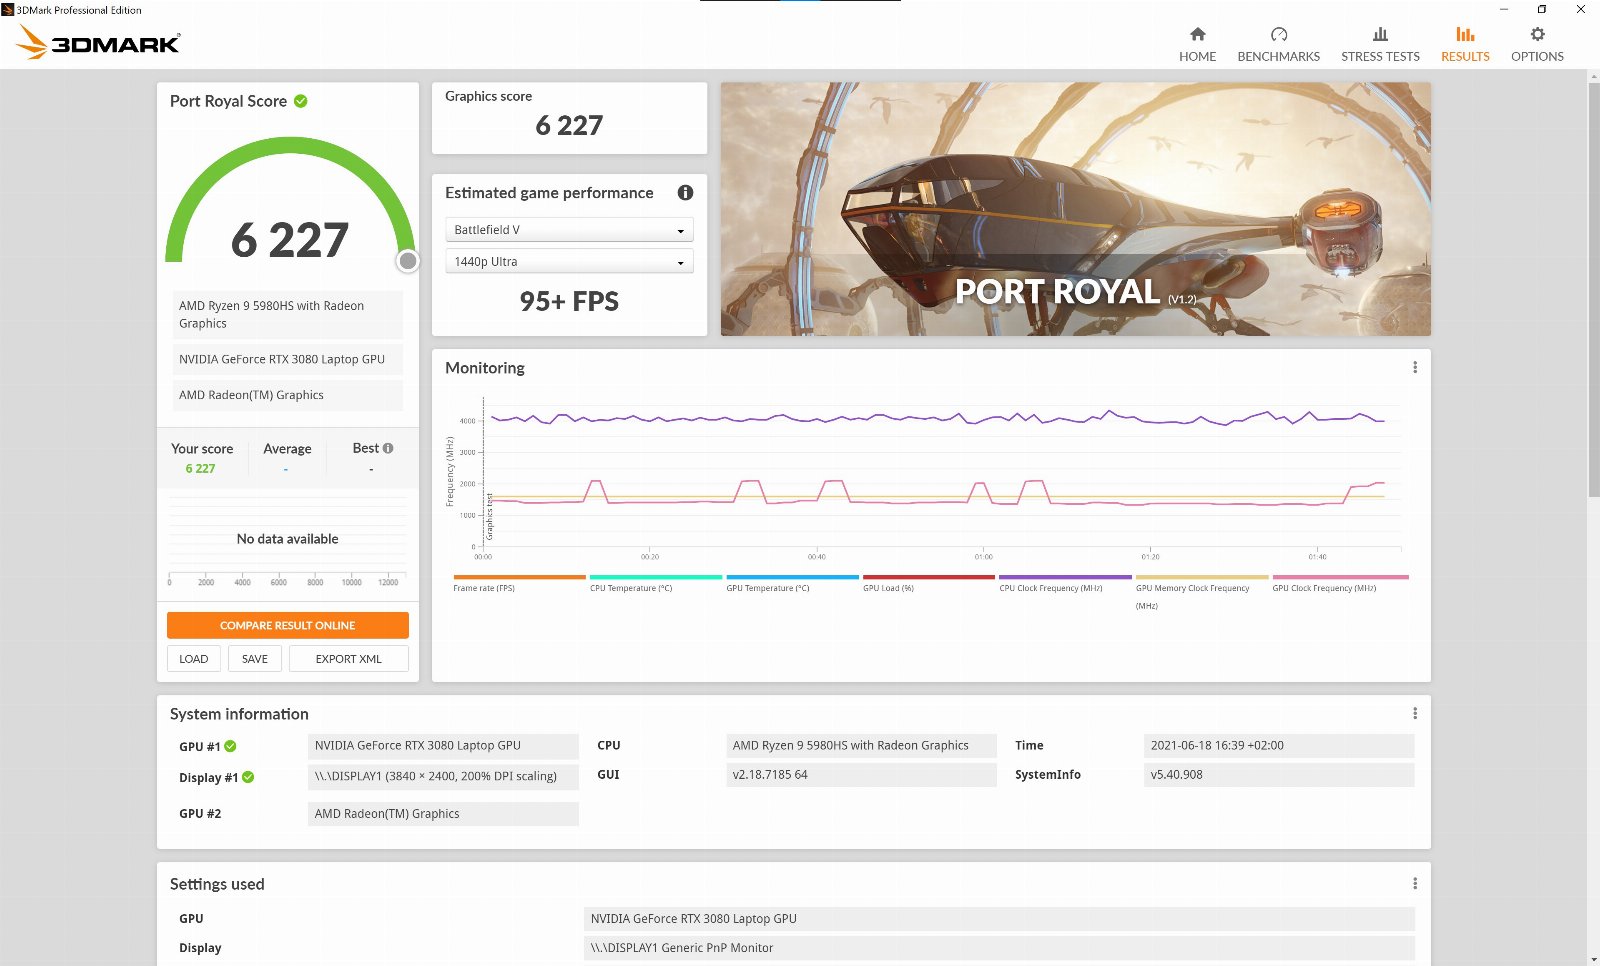The height and width of the screenshot is (966, 1600).
Task: Click Compare Result Online button
Action: click(x=288, y=625)
